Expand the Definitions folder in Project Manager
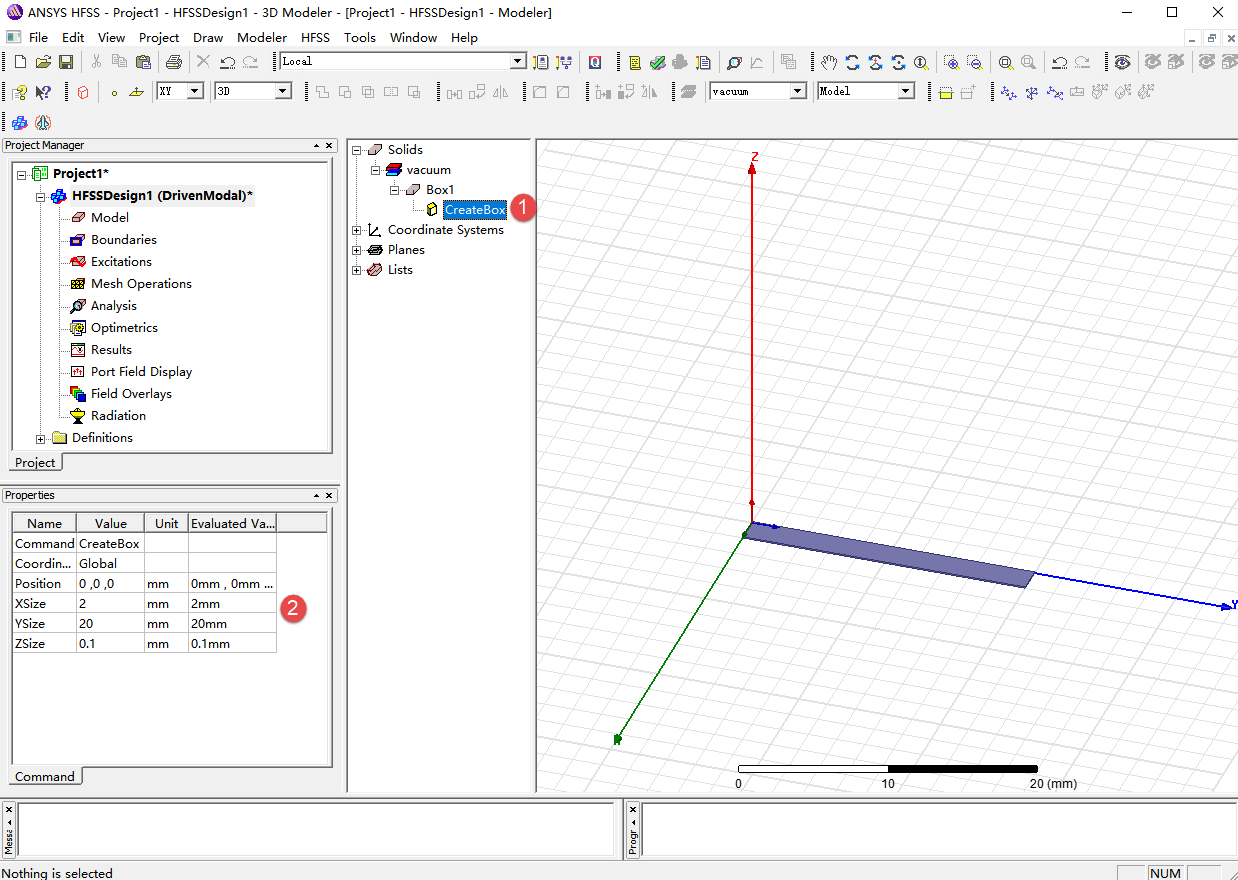This screenshot has width=1238, height=880. (41, 438)
